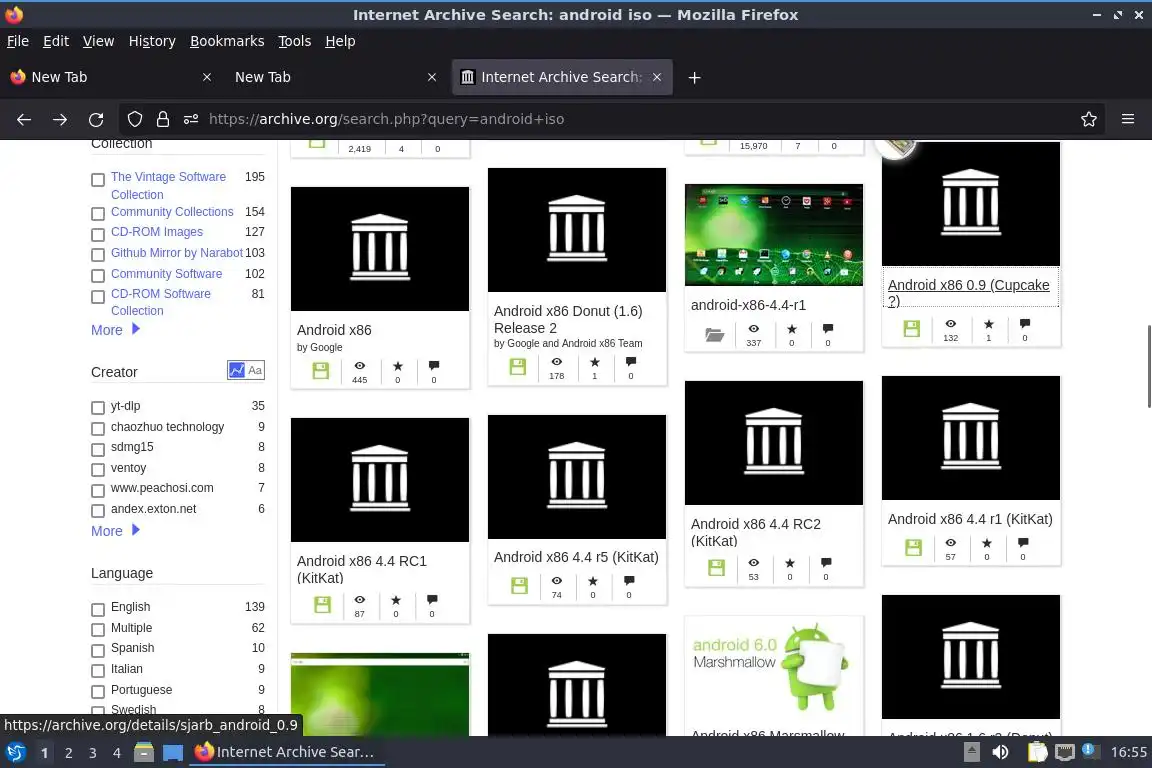Open the Tools menu
Screen dimensions: 1152x768
click(x=295, y=41)
